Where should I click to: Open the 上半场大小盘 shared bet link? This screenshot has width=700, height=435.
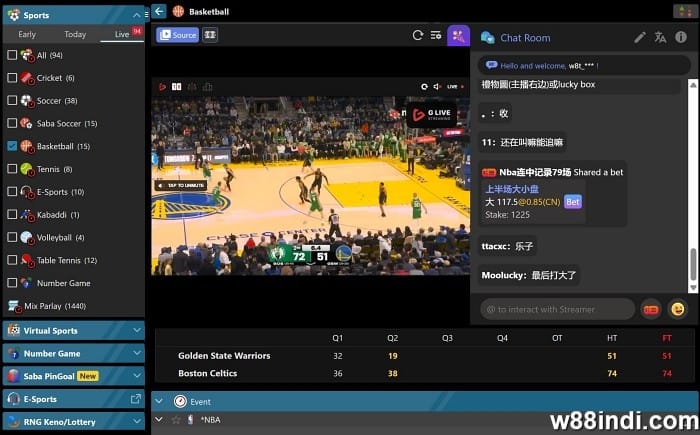(512, 189)
